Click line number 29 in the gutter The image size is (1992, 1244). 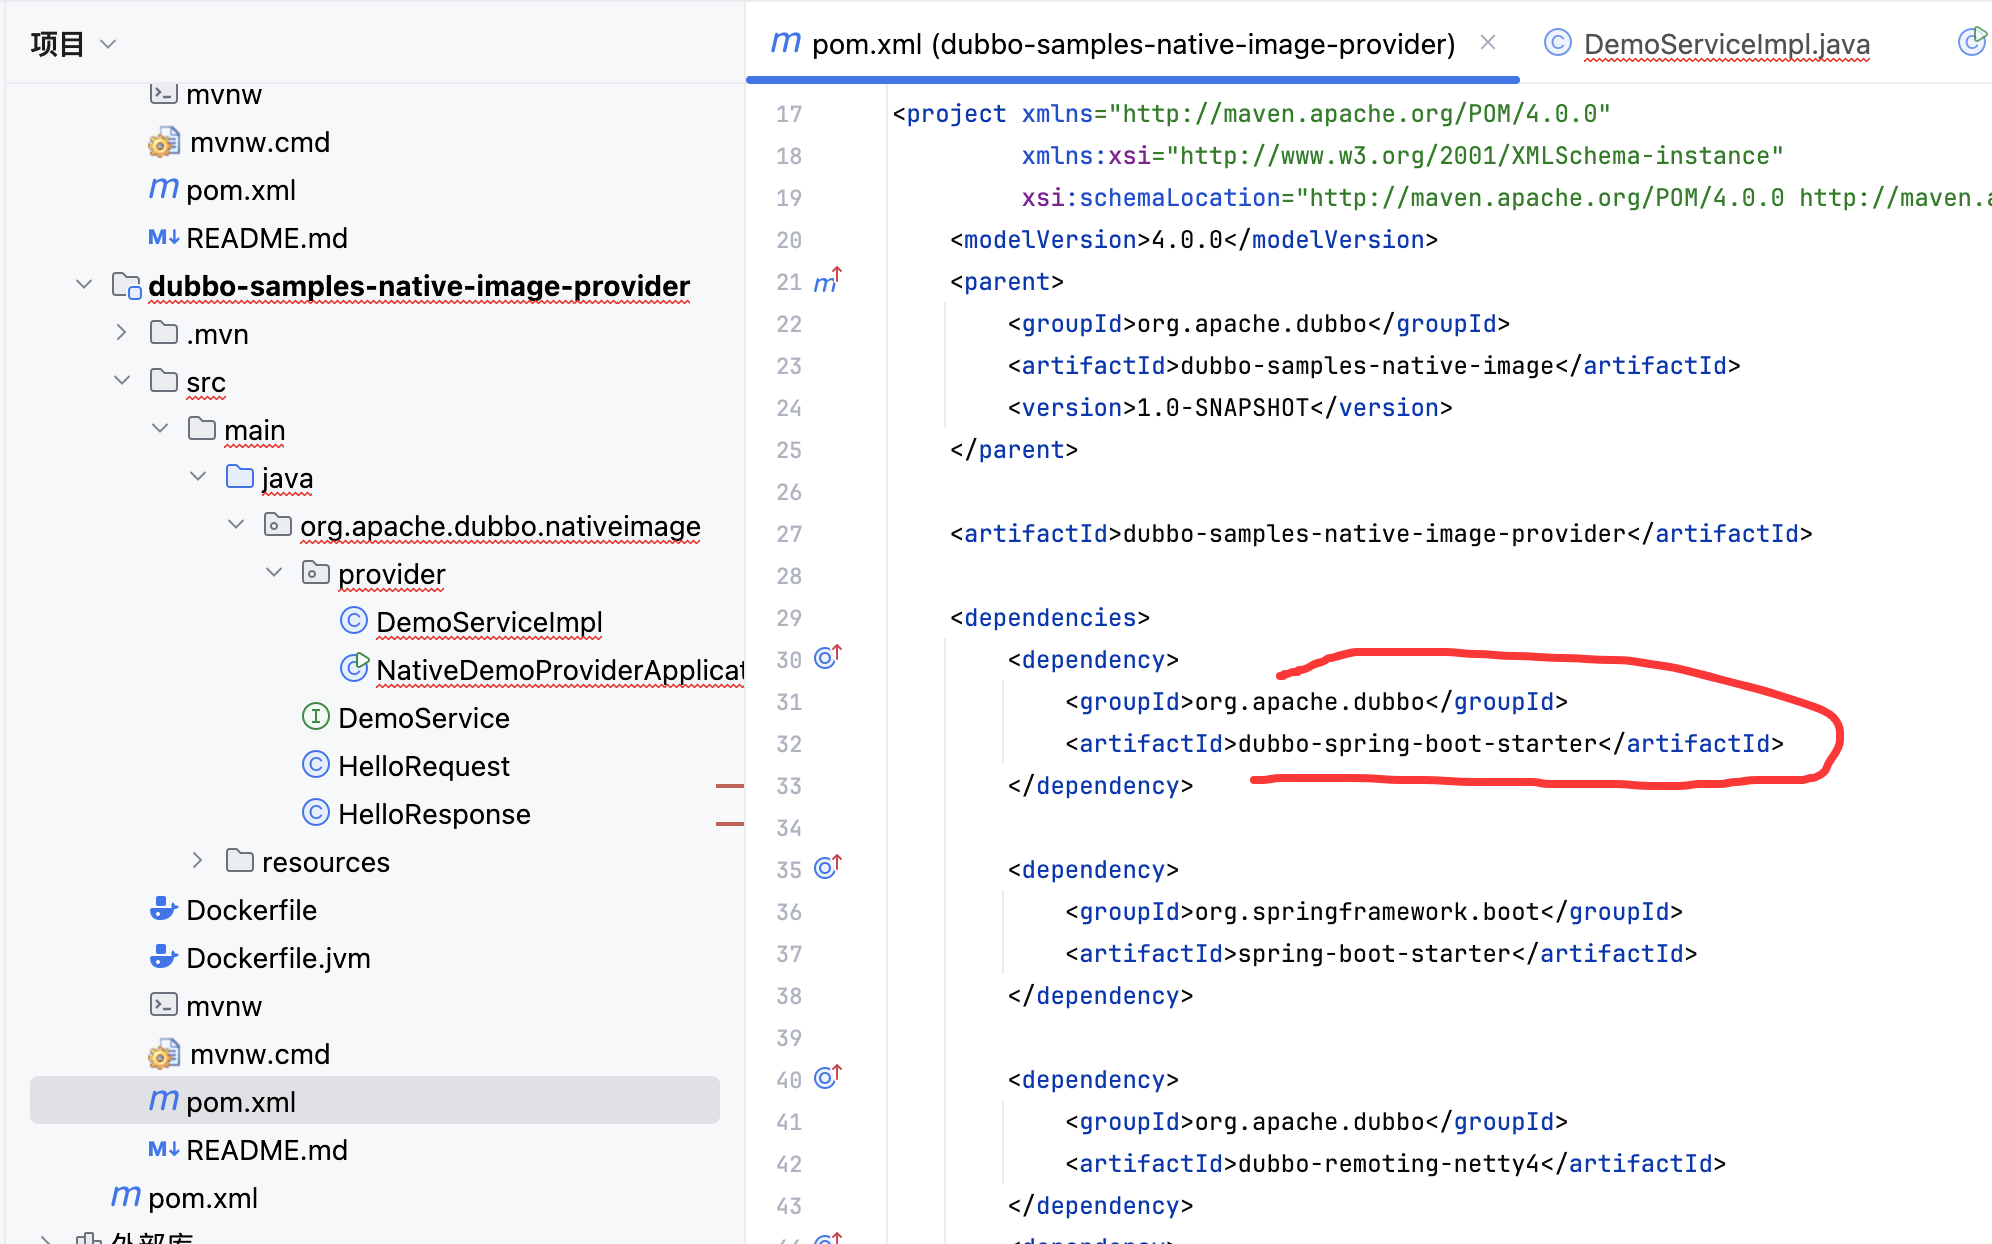click(789, 618)
